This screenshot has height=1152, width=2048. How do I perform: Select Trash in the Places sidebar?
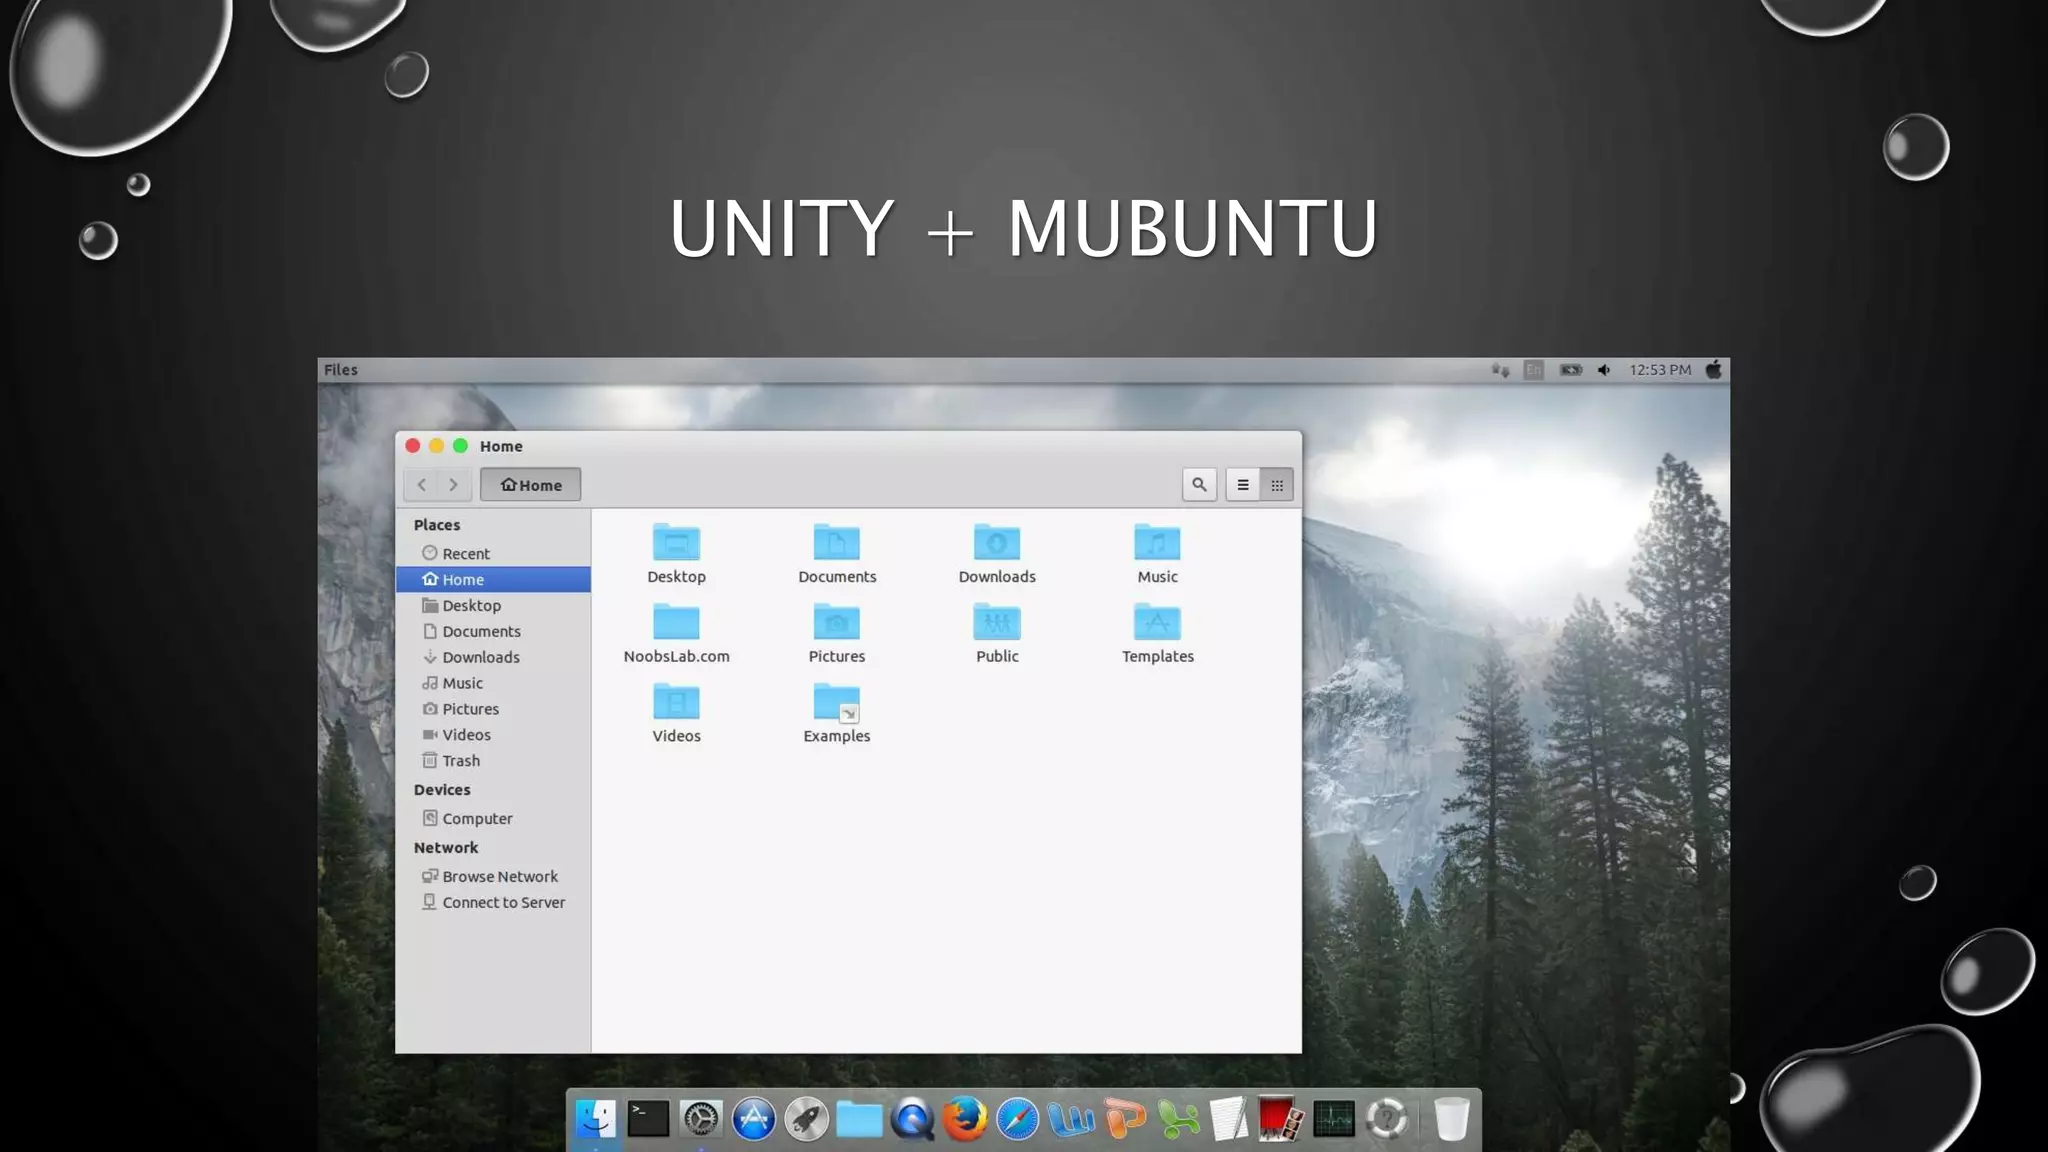(x=493, y=761)
